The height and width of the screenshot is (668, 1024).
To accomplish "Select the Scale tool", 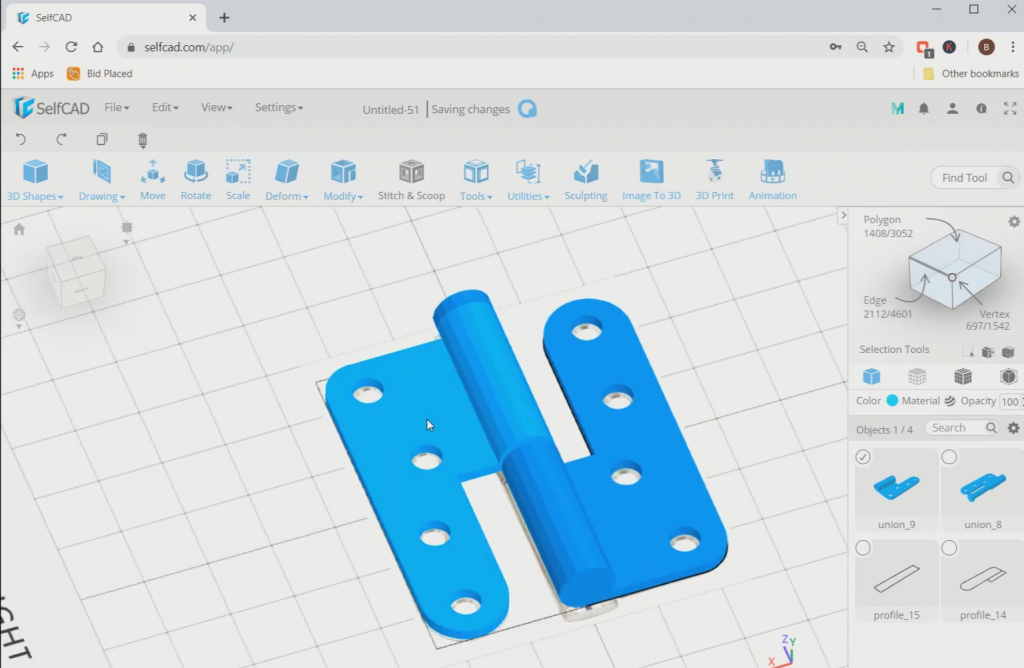I will [x=238, y=180].
